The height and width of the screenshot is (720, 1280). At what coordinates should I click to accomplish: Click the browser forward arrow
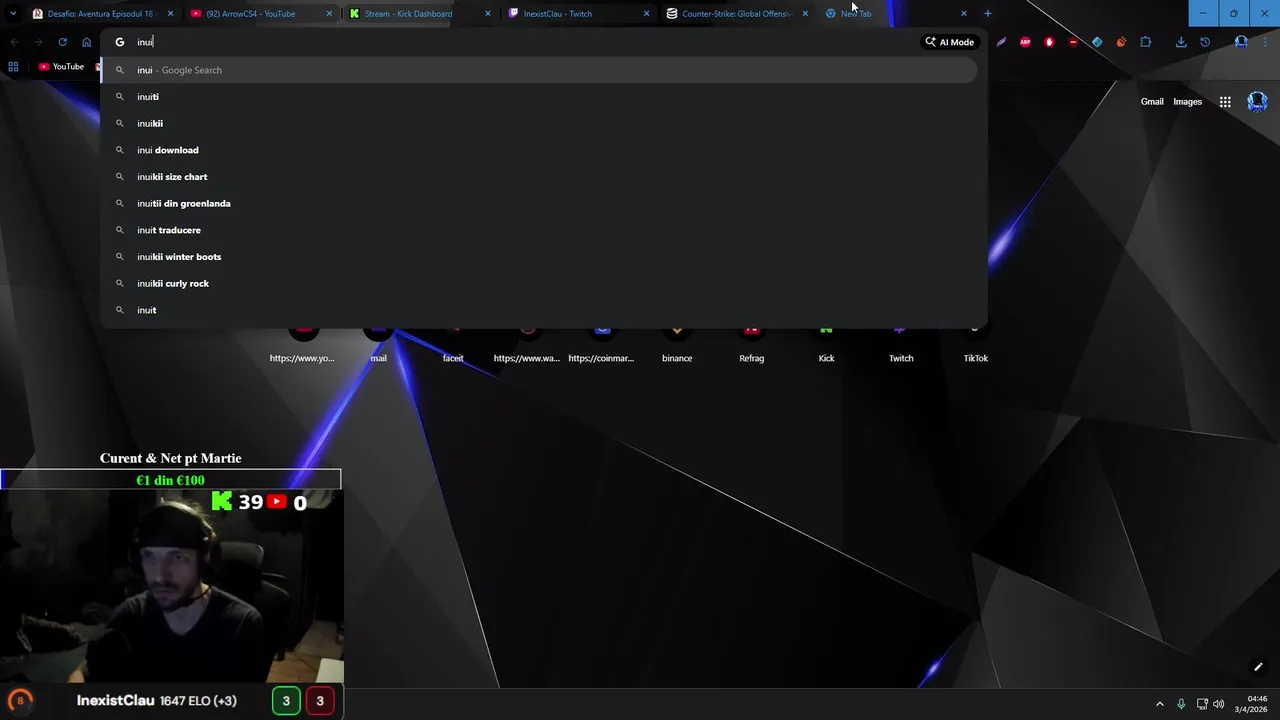click(x=38, y=42)
